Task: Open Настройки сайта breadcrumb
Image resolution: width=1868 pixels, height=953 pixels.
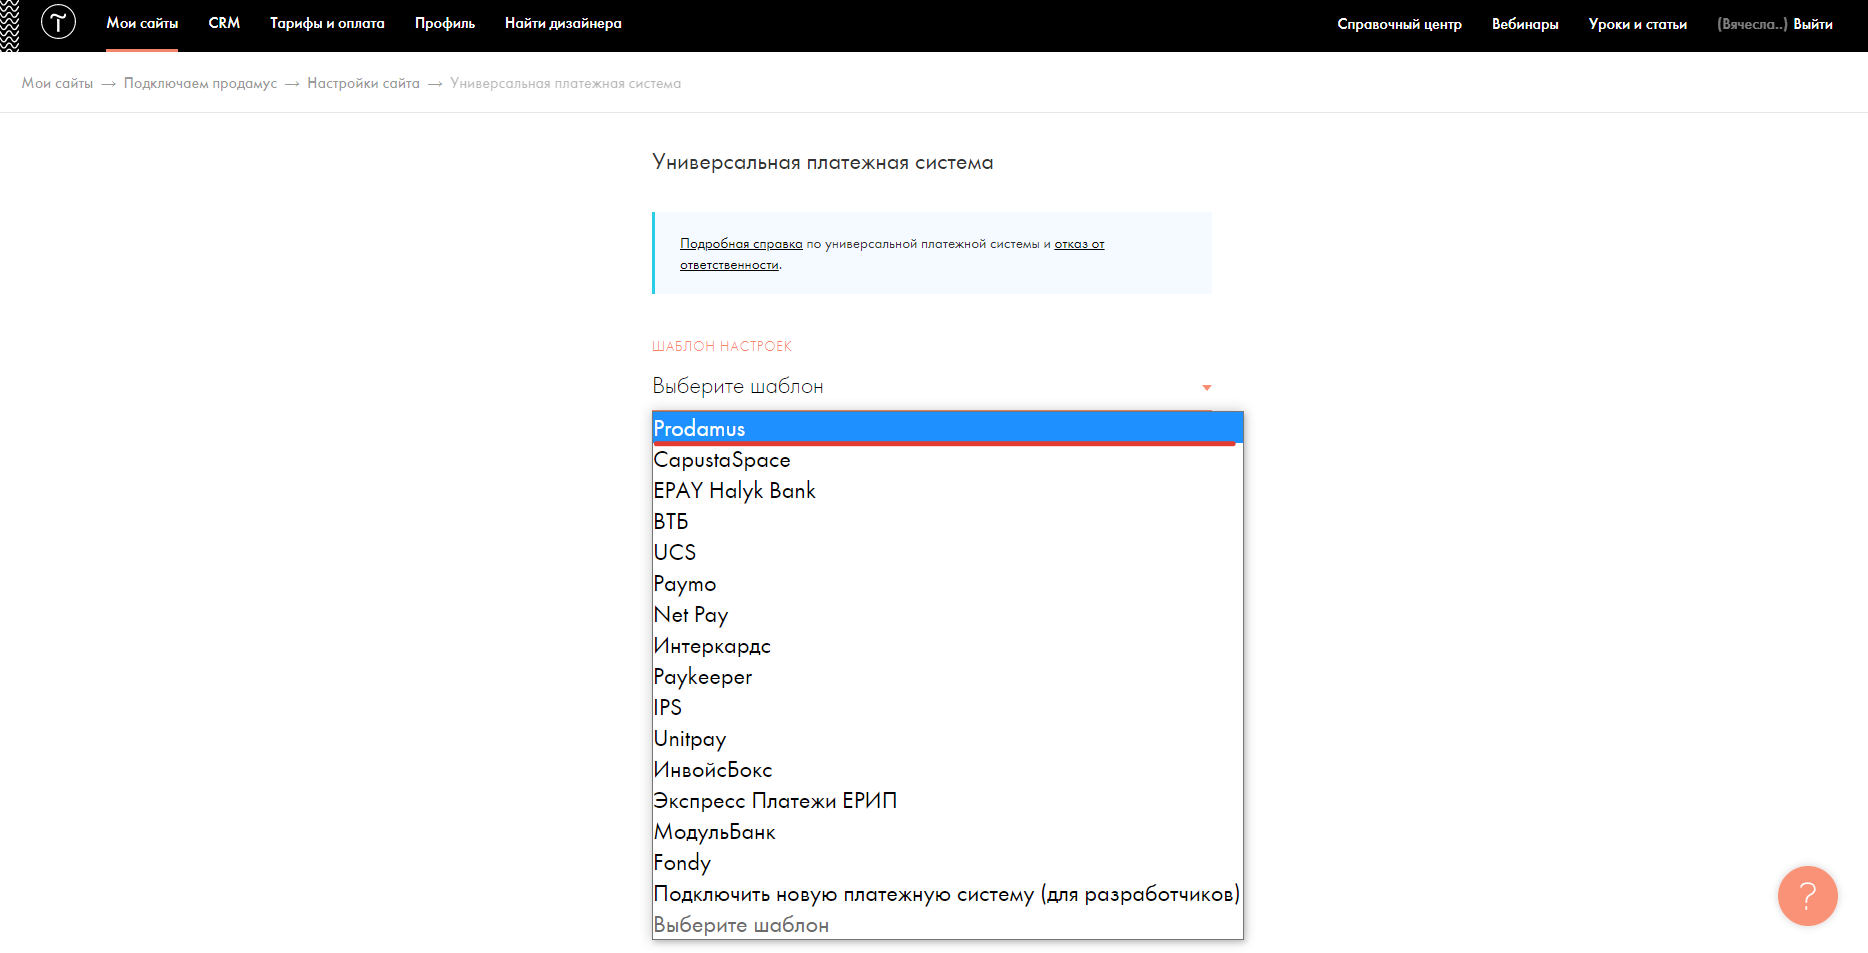Action: [363, 83]
